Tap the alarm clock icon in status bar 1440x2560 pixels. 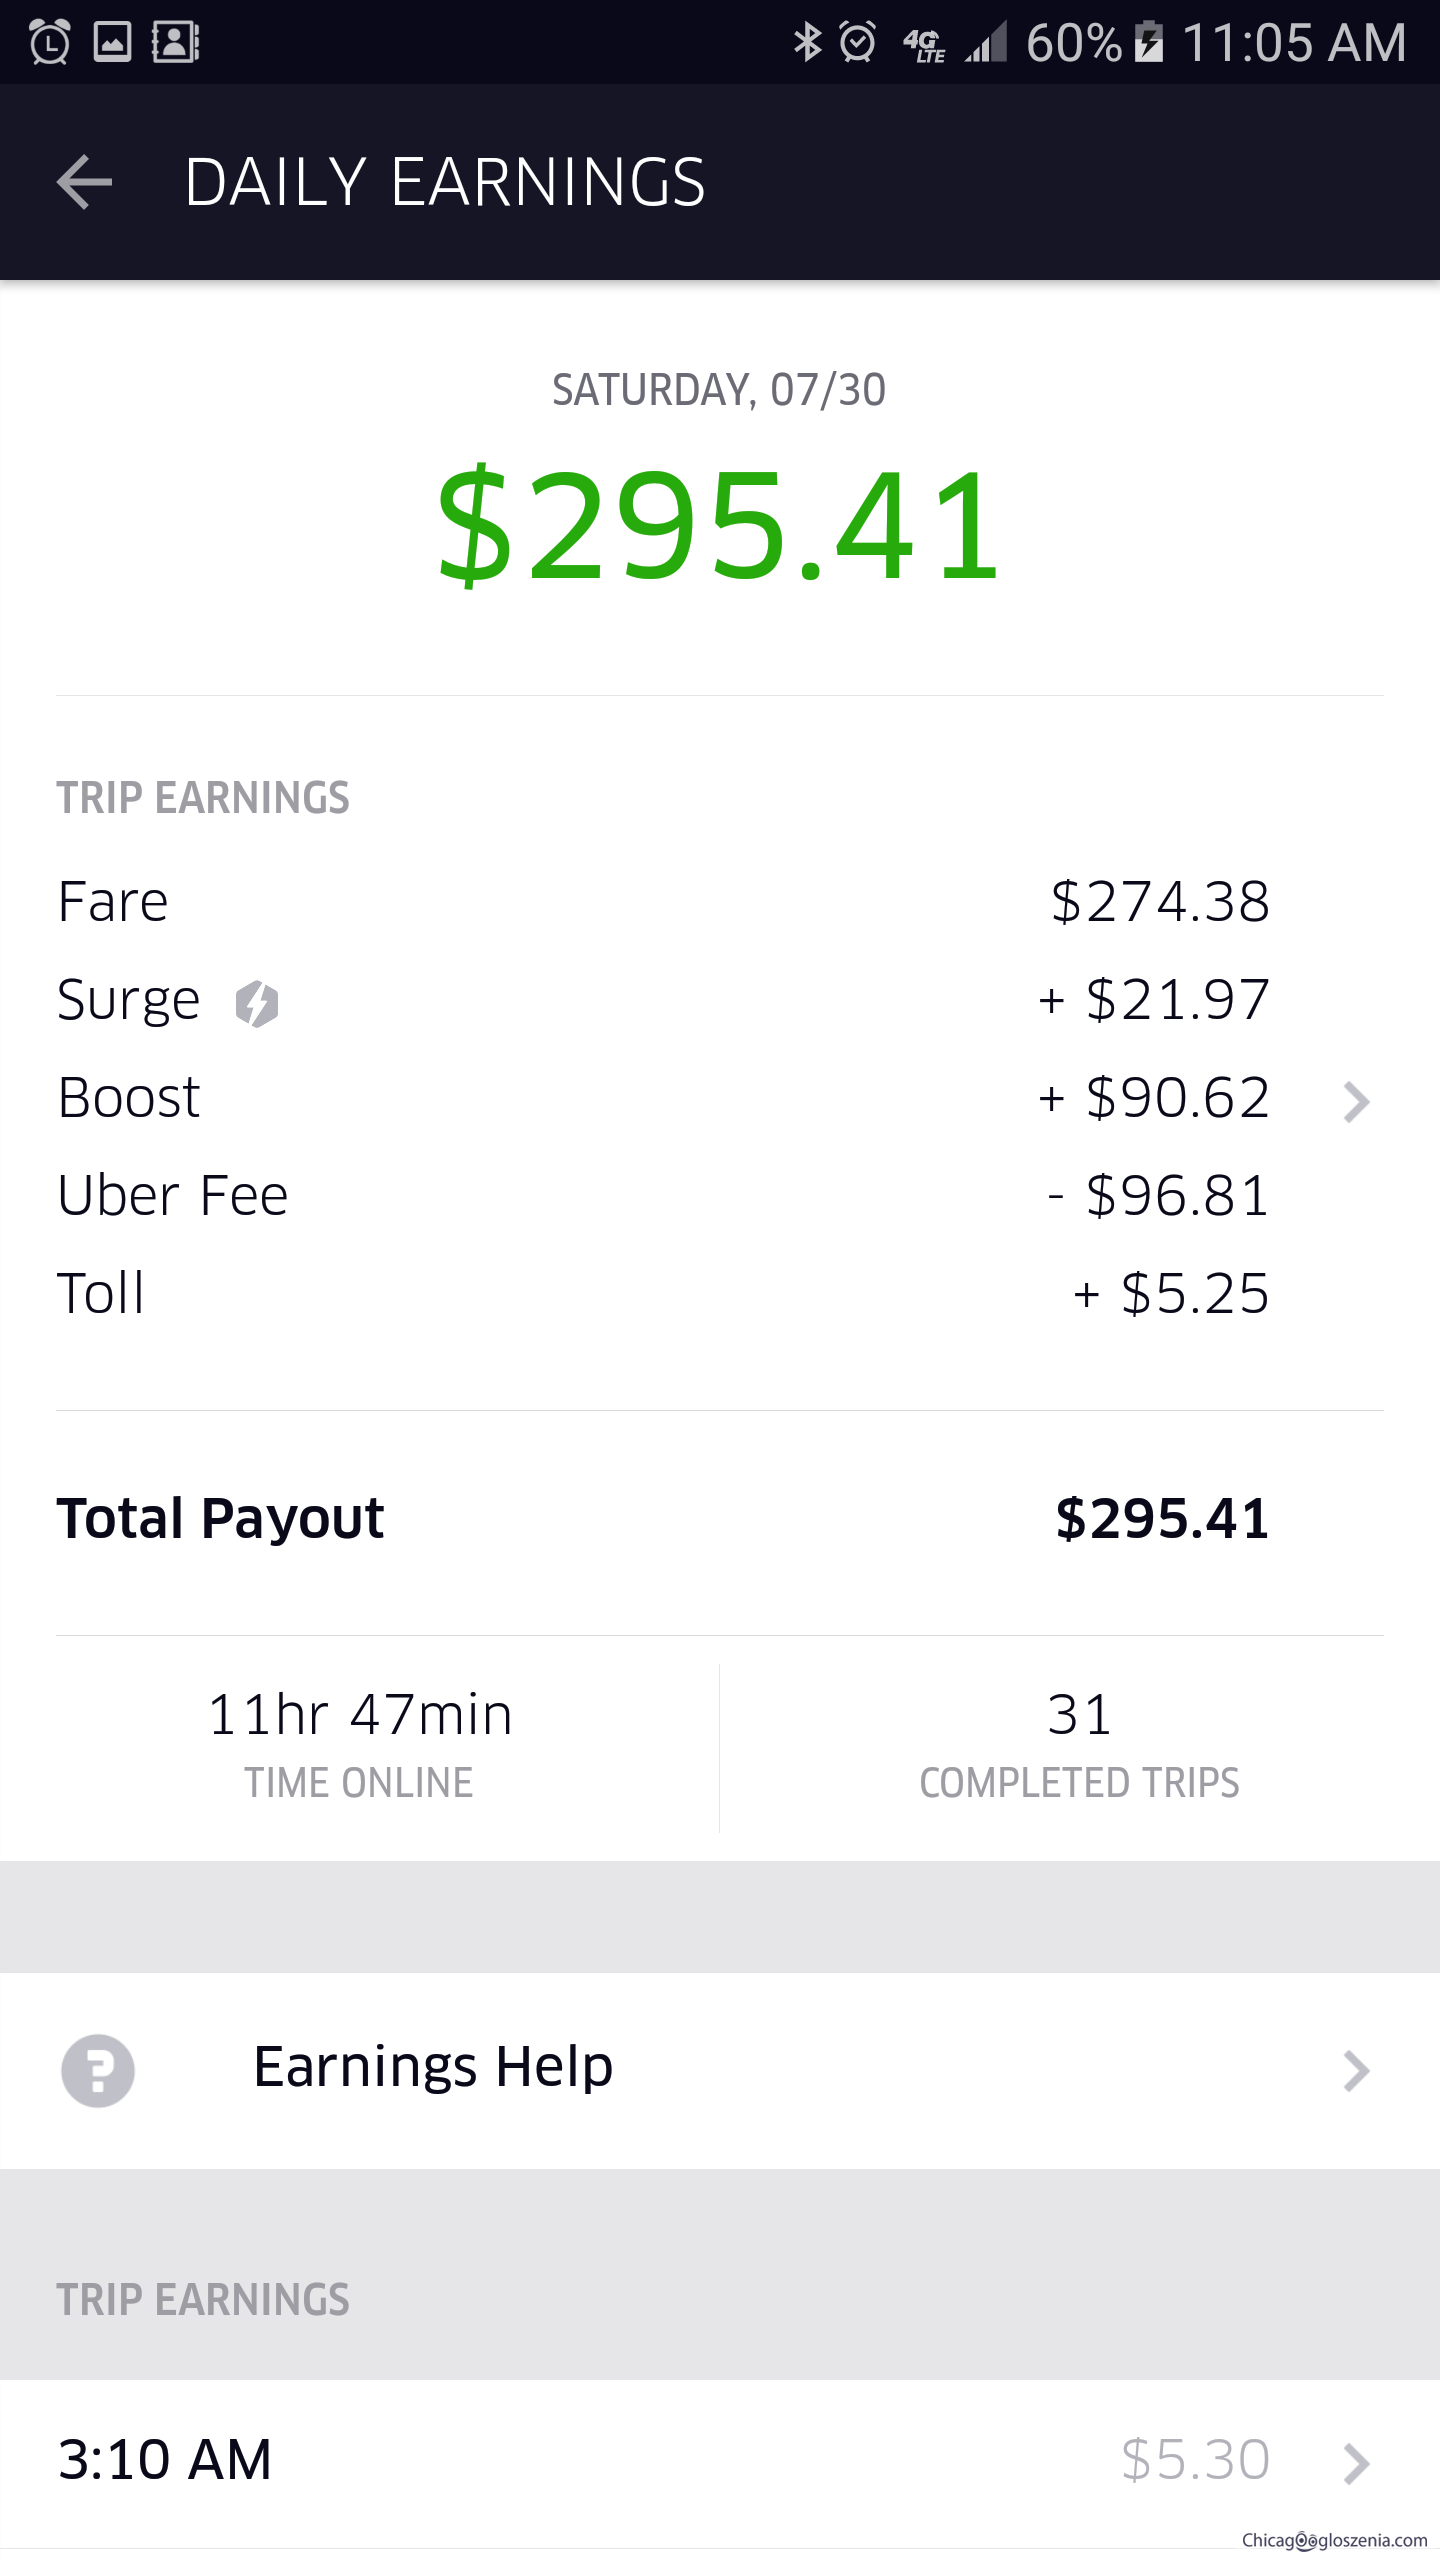858,42
